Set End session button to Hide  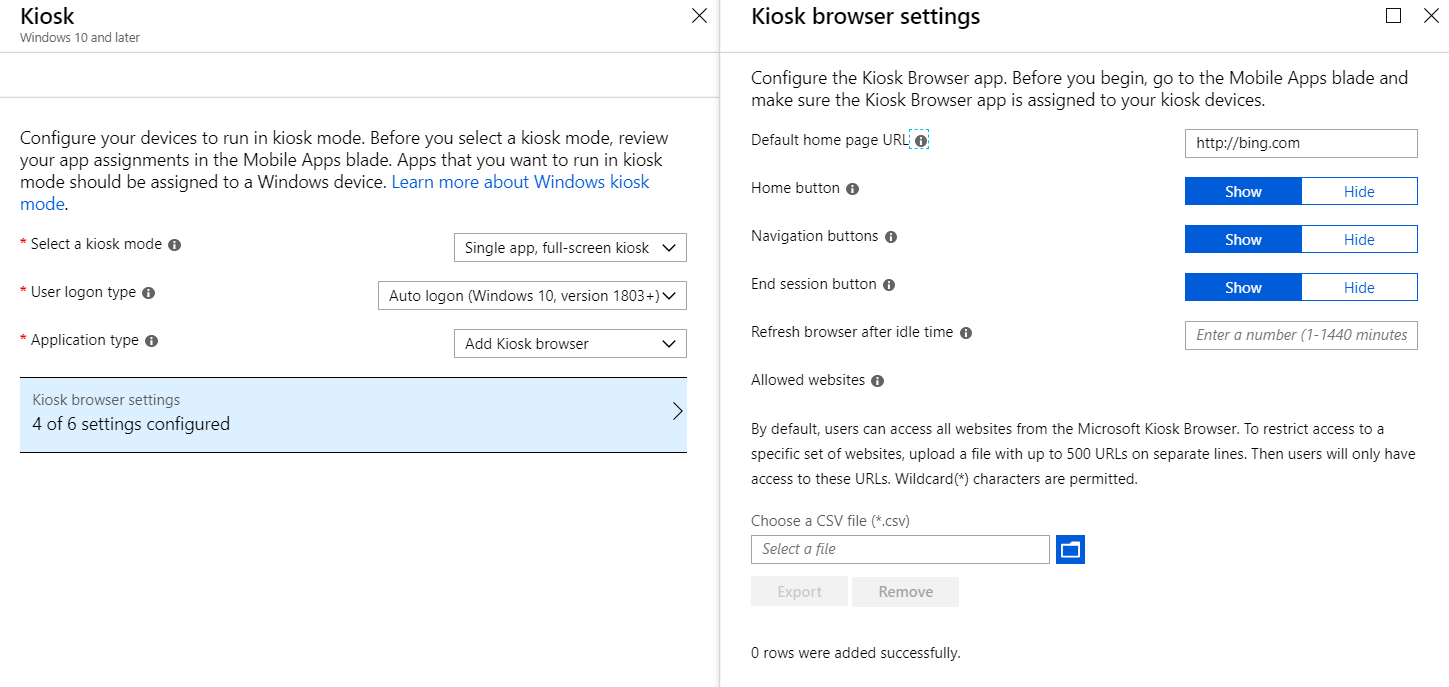(x=1358, y=287)
